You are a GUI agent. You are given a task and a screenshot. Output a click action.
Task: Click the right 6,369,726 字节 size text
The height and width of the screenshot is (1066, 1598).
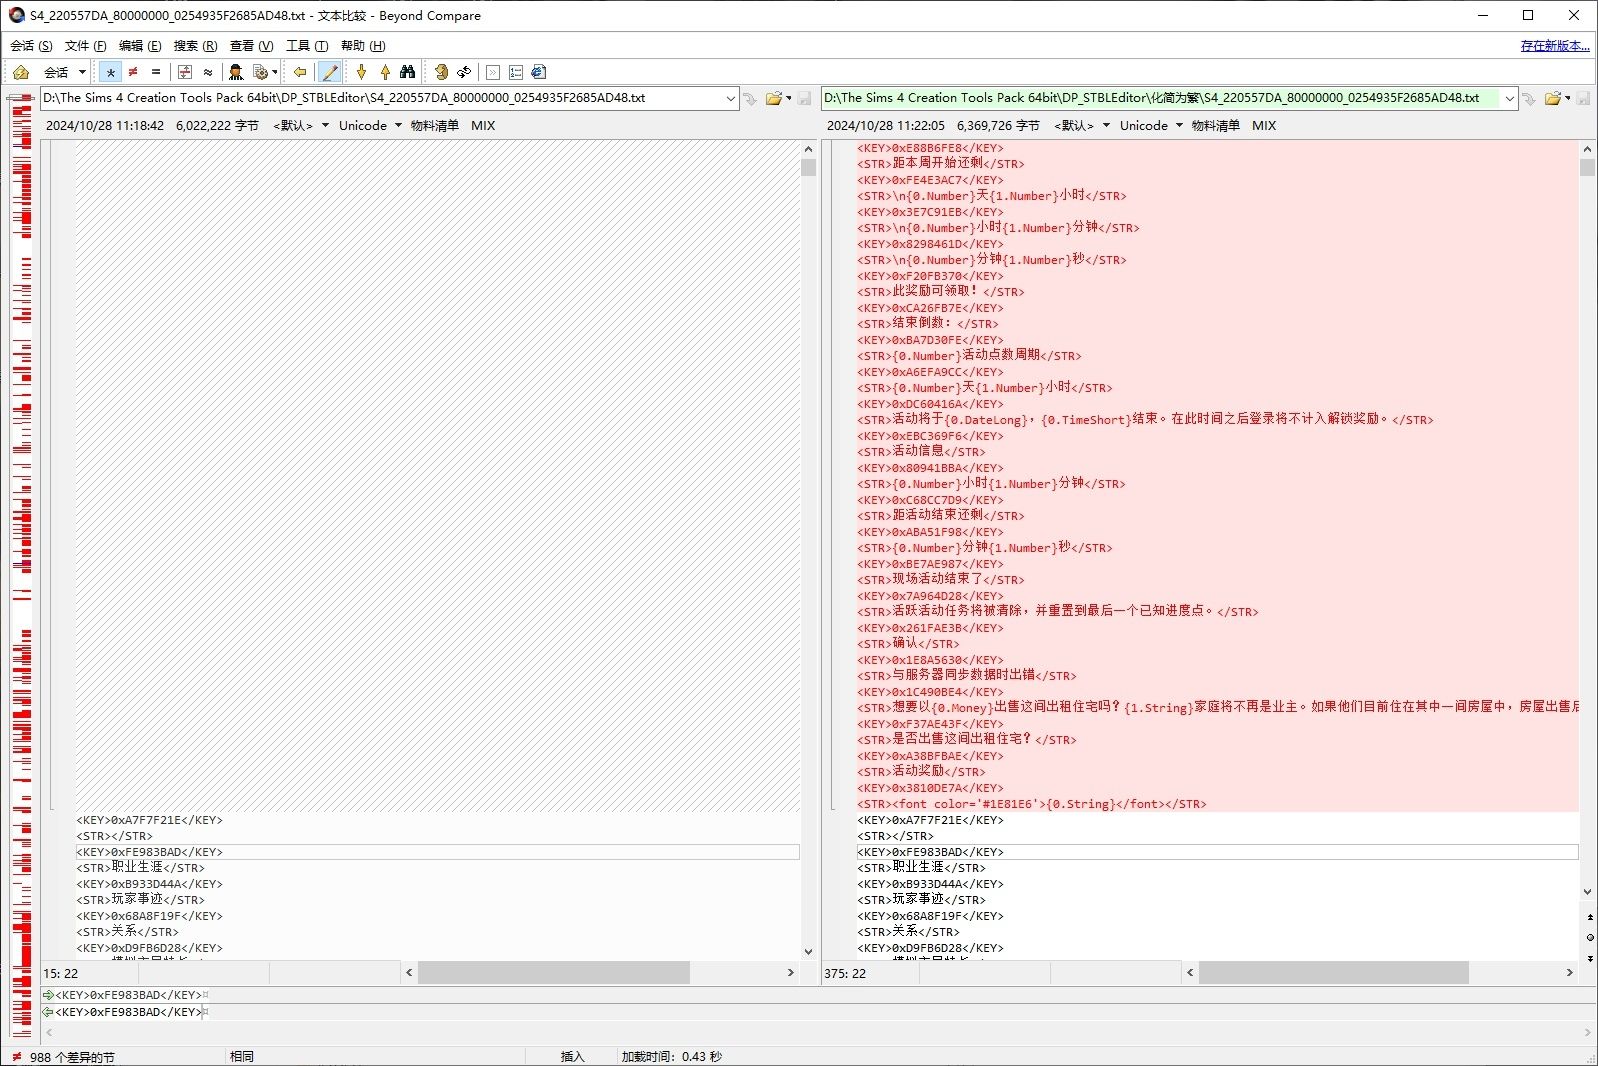tap(998, 126)
